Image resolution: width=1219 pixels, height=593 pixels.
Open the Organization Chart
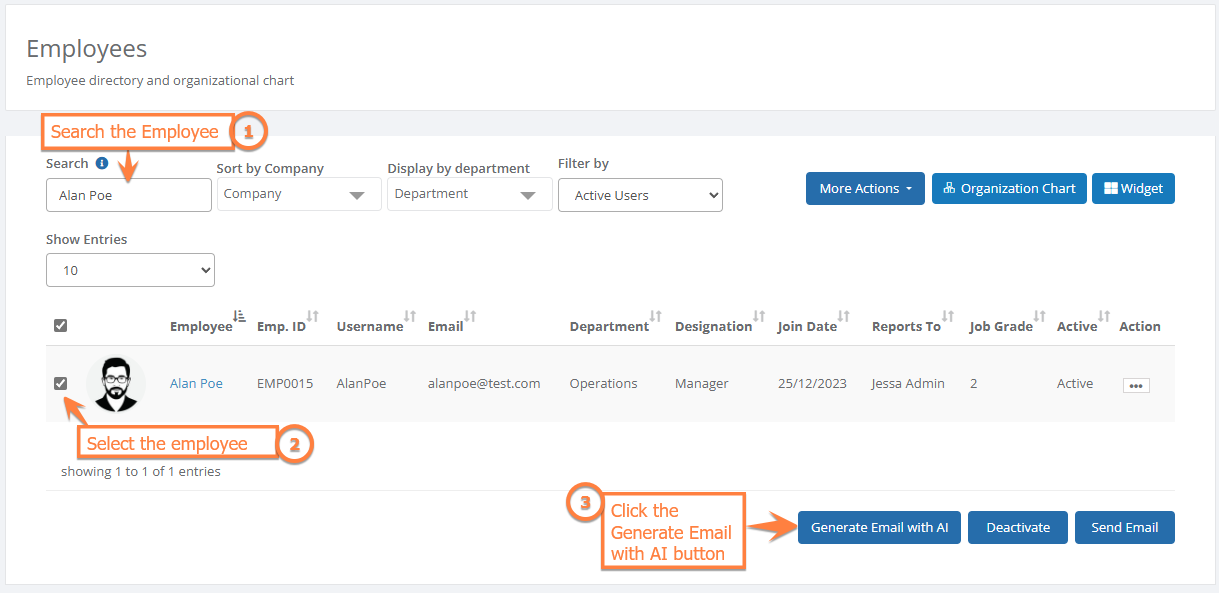coord(1009,188)
